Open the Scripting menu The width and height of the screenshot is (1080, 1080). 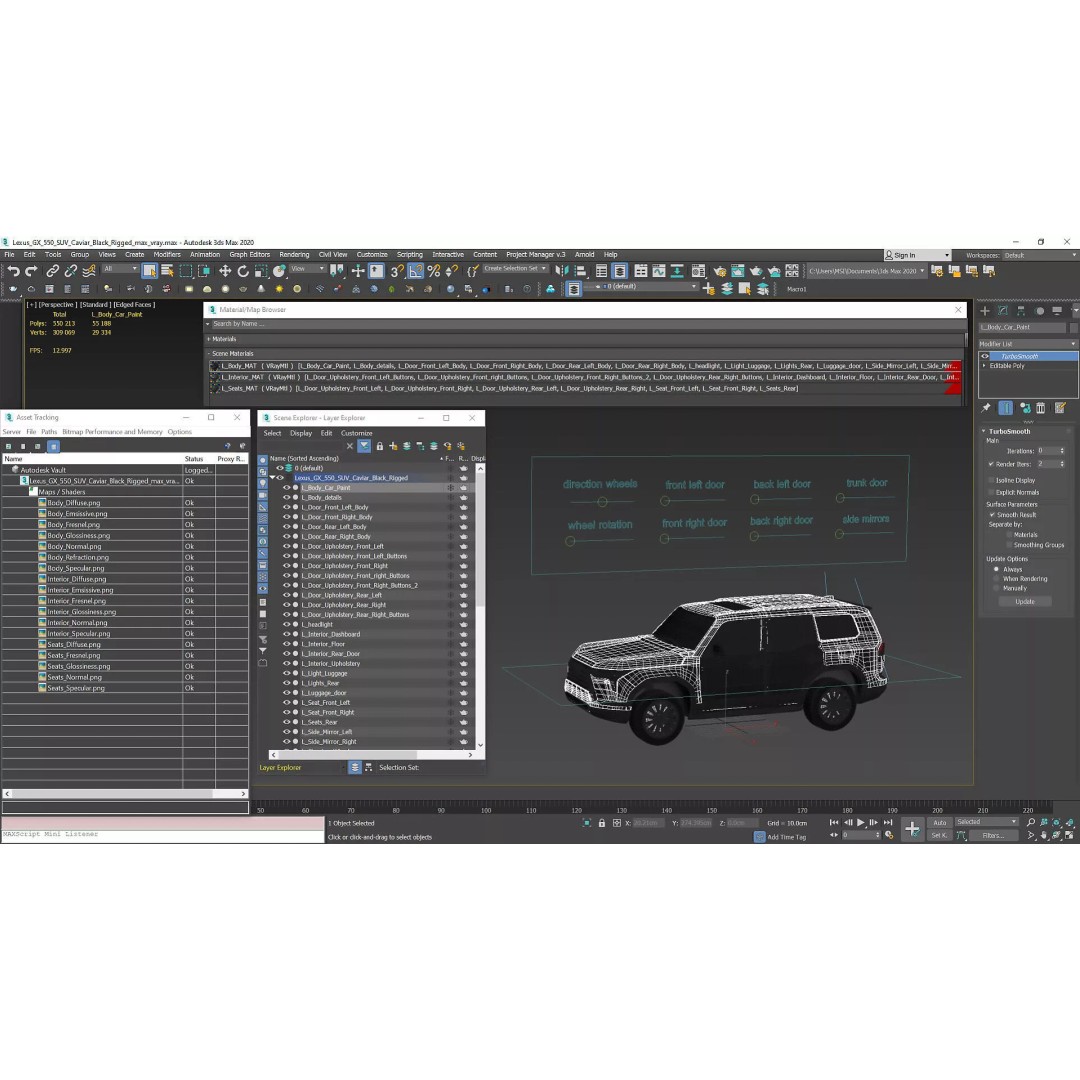(x=410, y=255)
